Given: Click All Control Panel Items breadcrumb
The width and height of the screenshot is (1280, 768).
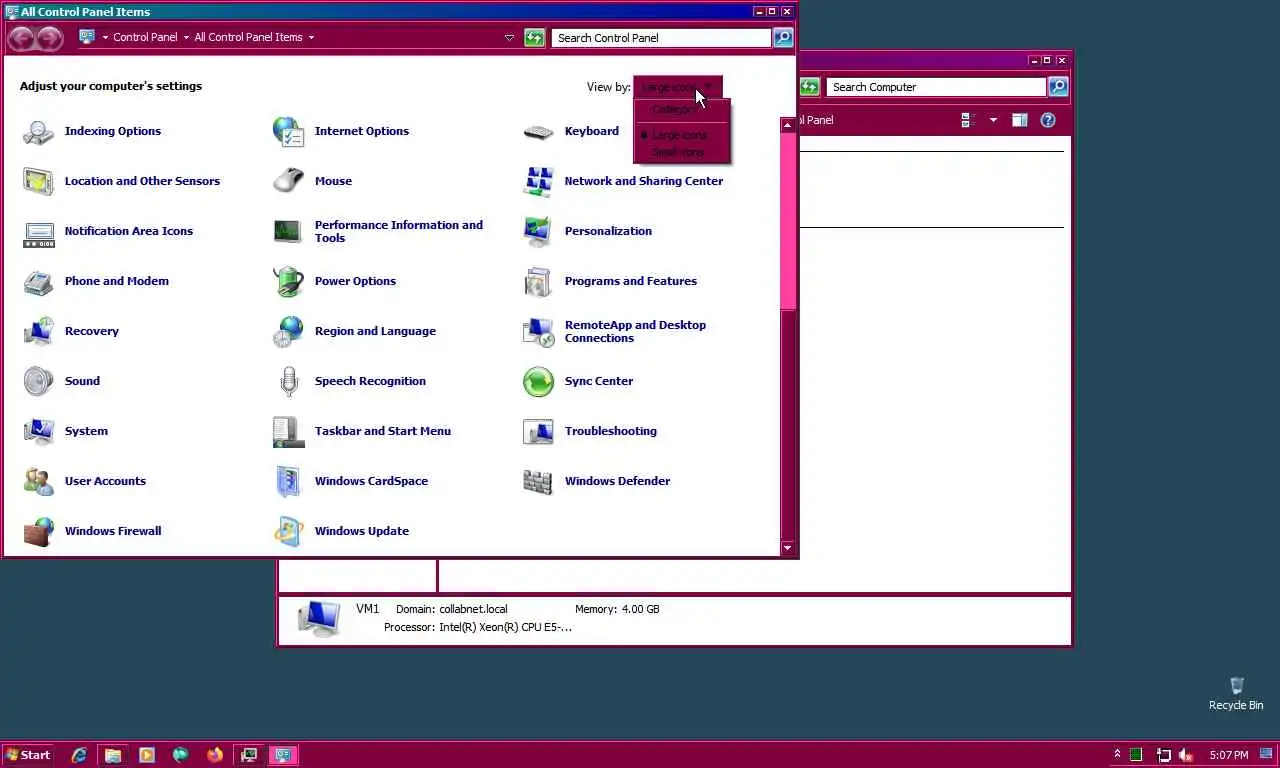Looking at the screenshot, I should (x=248, y=38).
